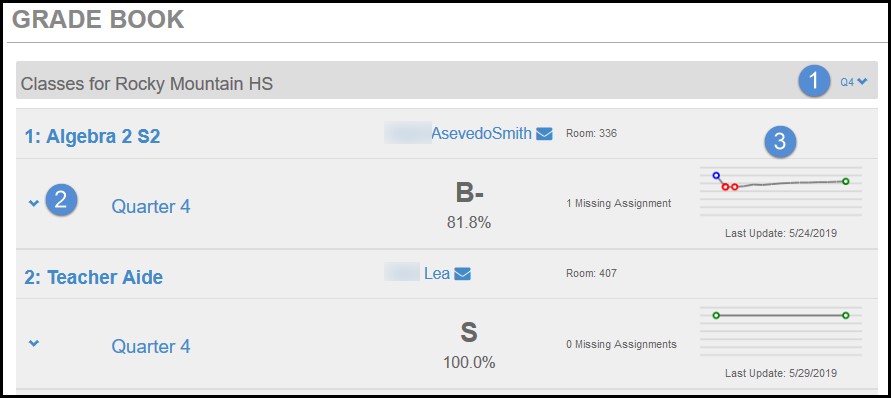This screenshot has width=891, height=398.
Task: Email teacher AsevedoSmith via envelope icon
Action: [544, 134]
